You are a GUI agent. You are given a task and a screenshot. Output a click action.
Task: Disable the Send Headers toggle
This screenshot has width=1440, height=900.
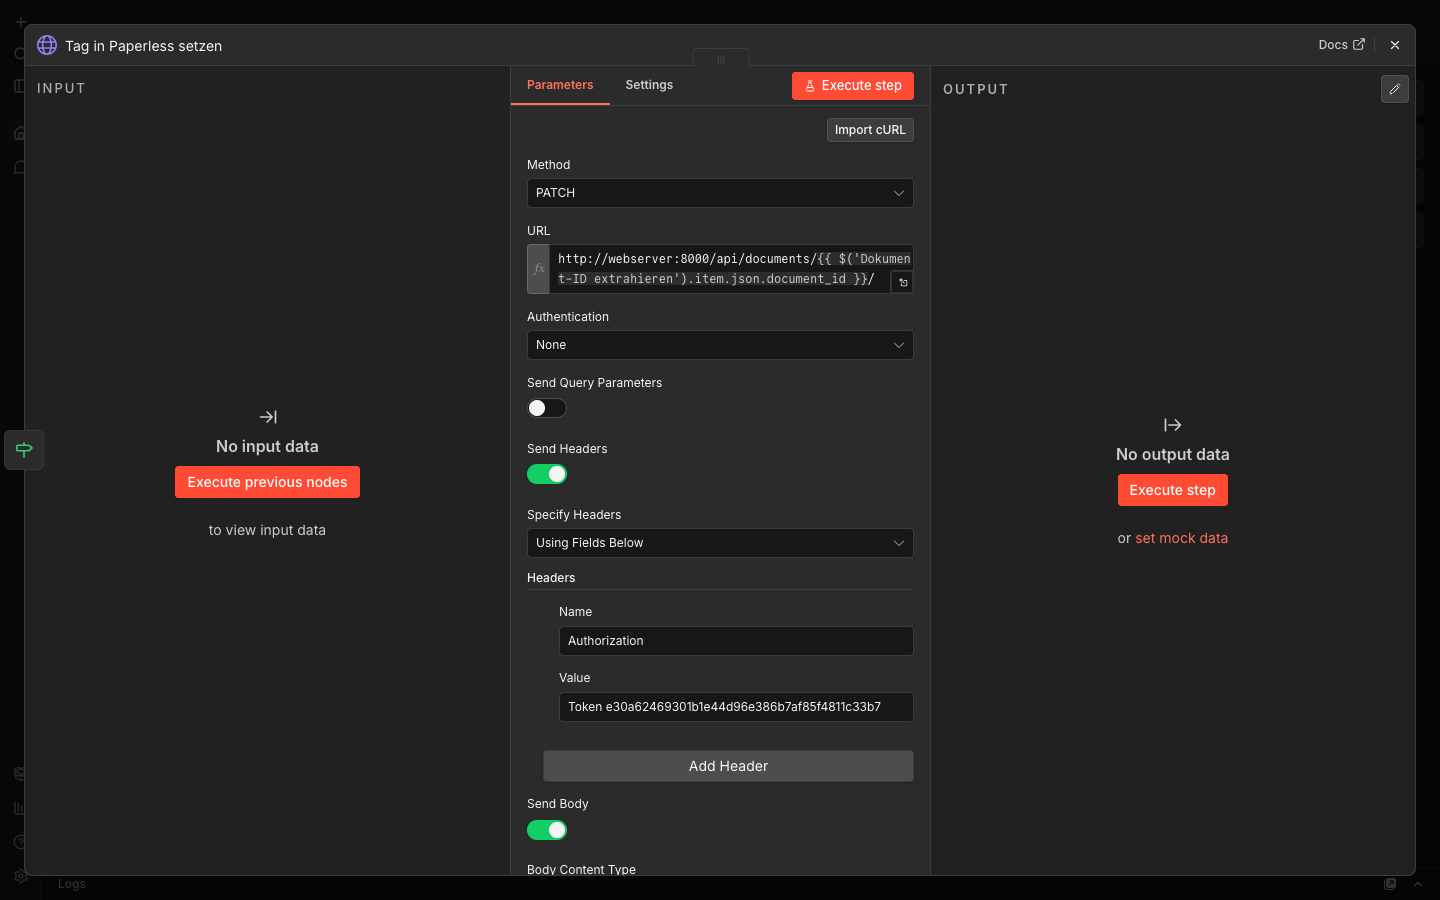tap(547, 474)
